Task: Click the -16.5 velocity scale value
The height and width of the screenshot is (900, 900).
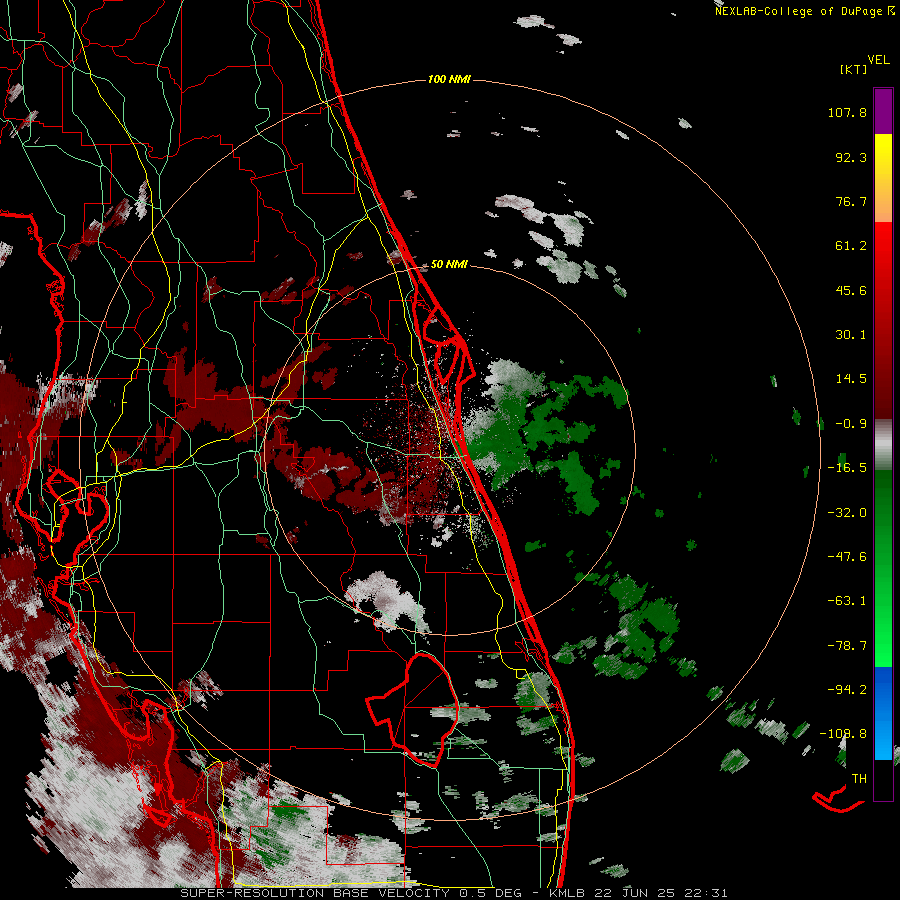Action: point(847,468)
